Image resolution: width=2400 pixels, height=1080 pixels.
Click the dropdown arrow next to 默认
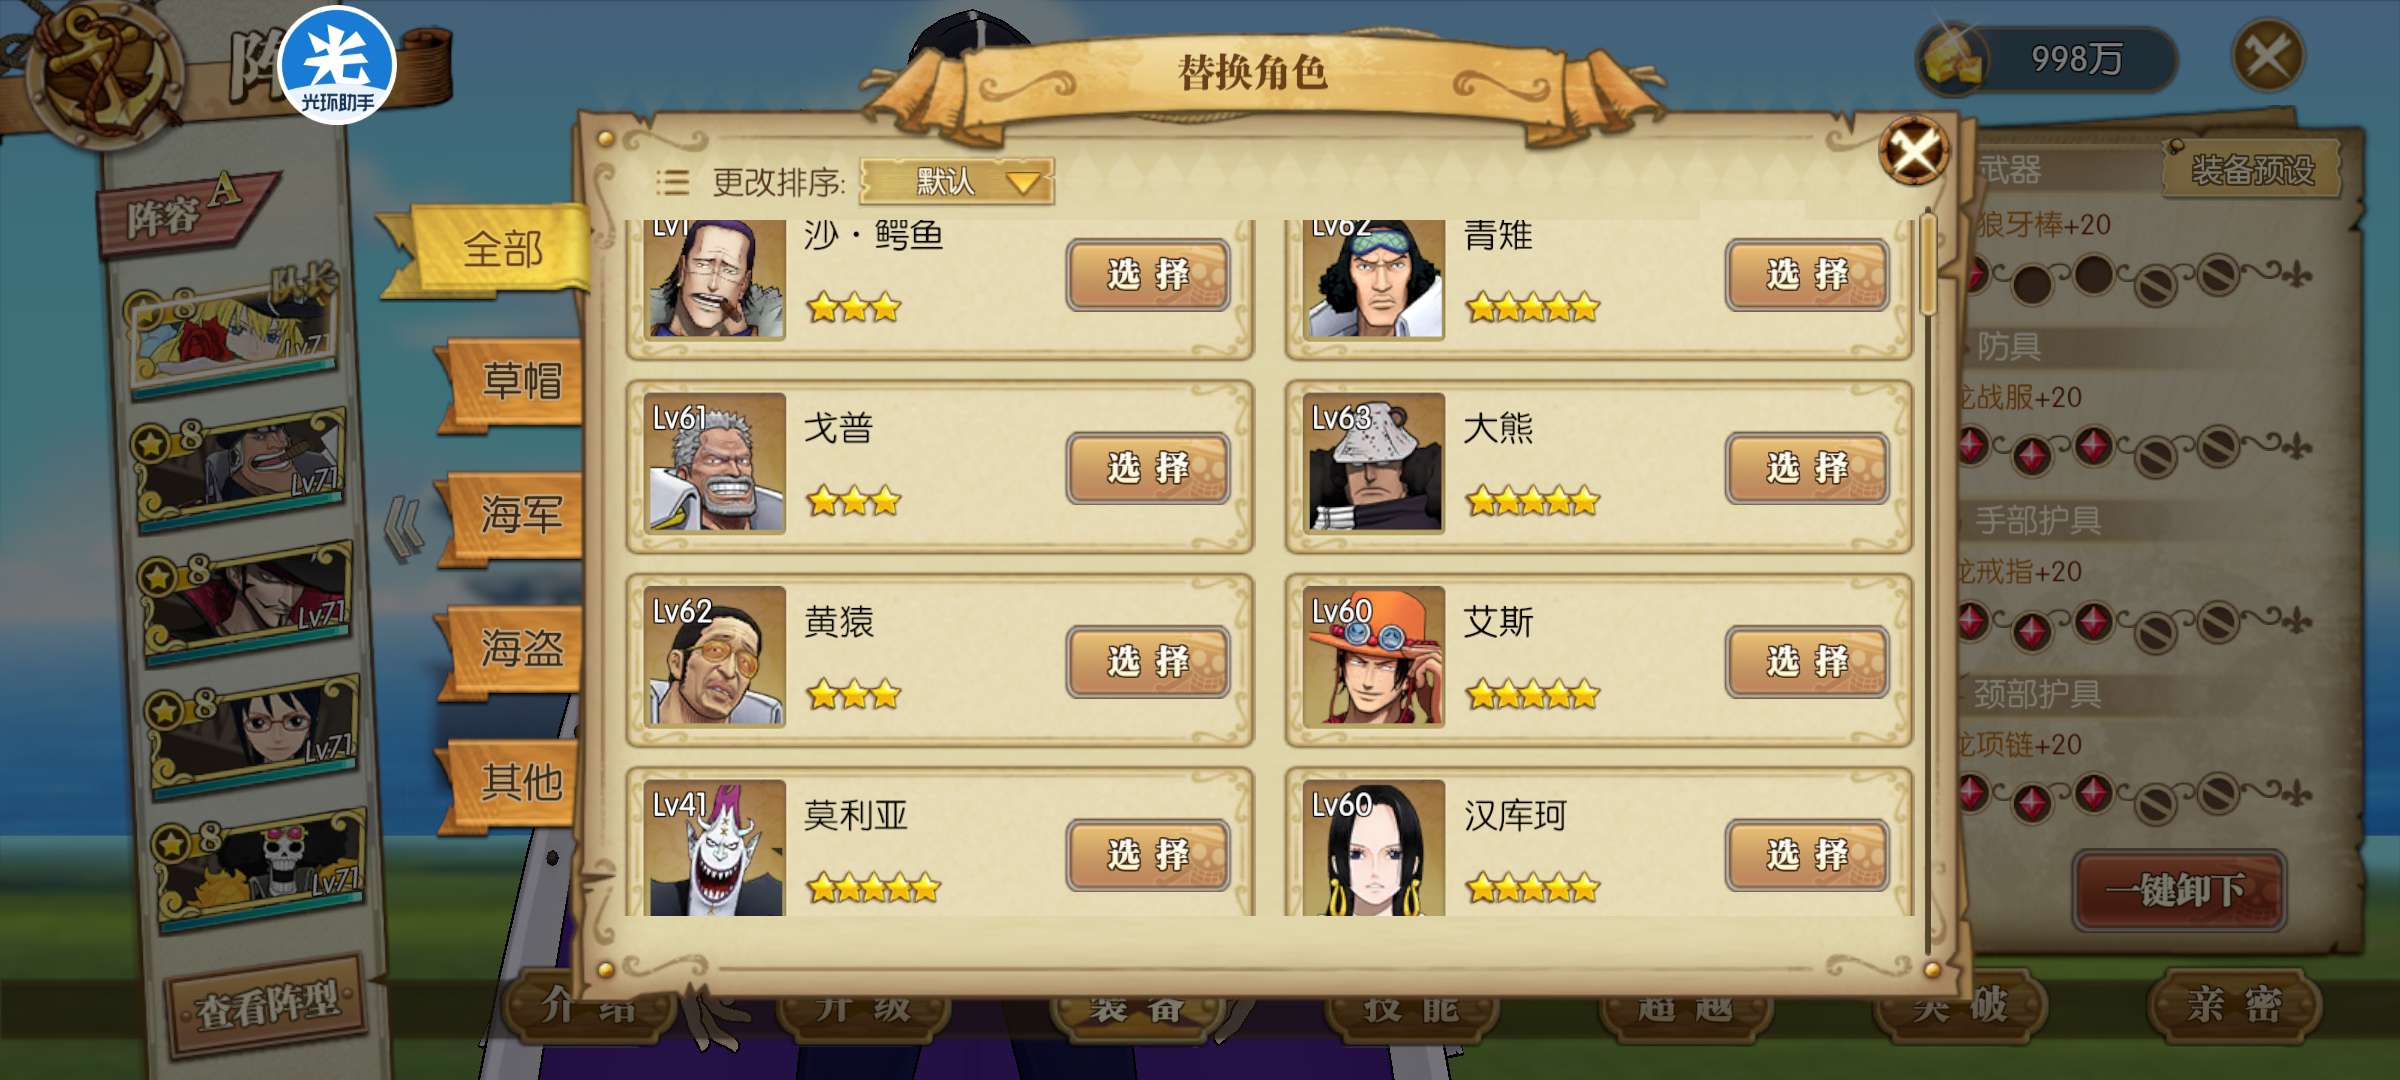tap(1023, 183)
